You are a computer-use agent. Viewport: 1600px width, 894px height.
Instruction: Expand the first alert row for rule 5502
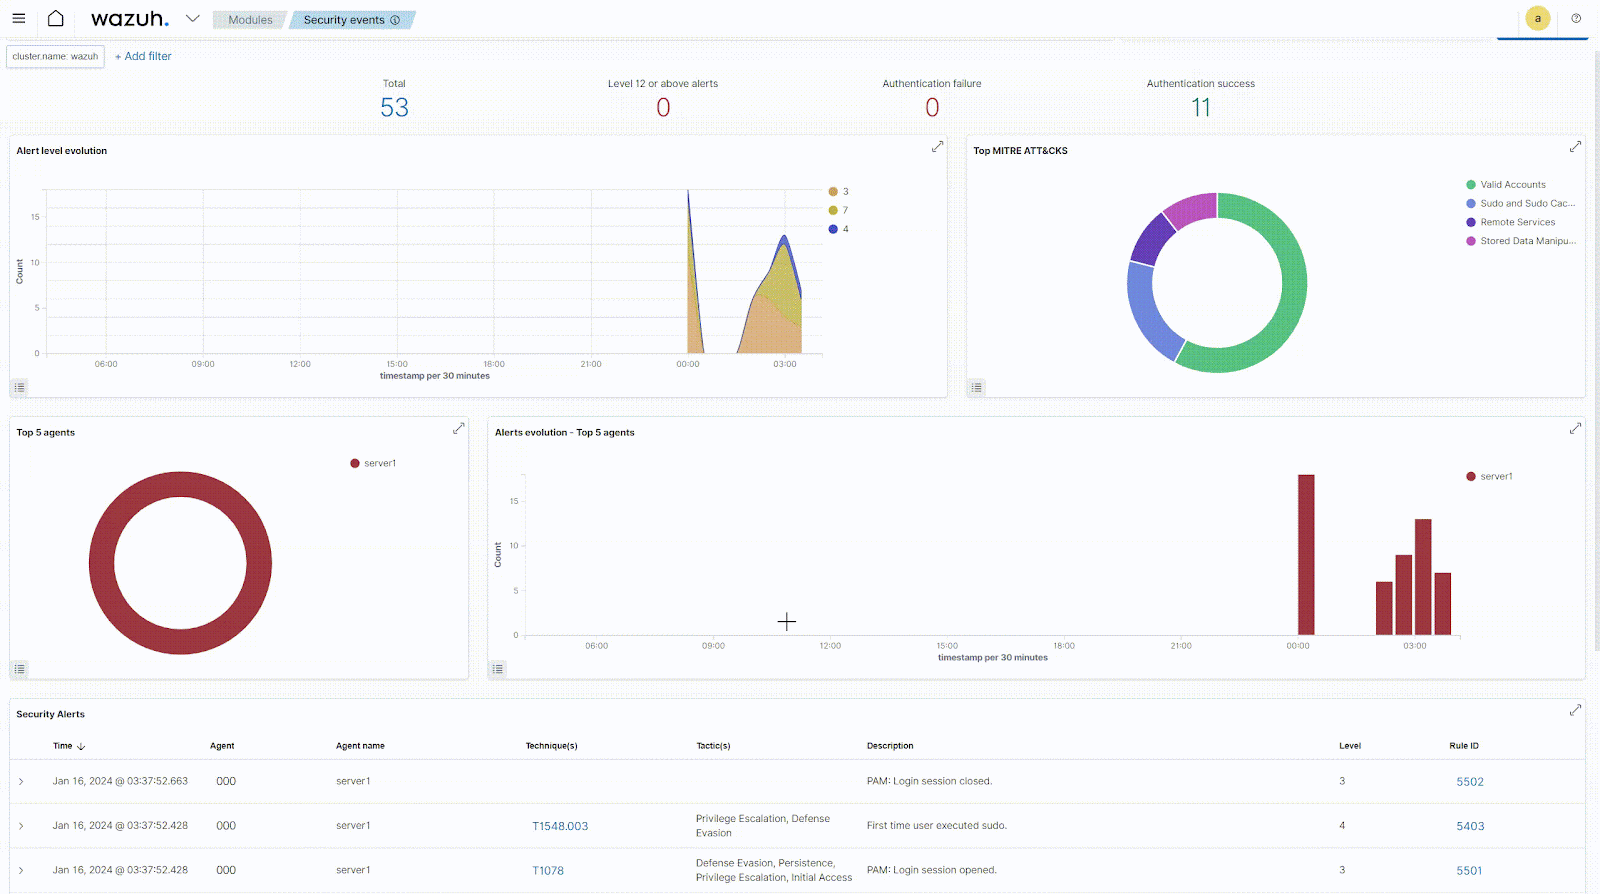(x=21, y=782)
